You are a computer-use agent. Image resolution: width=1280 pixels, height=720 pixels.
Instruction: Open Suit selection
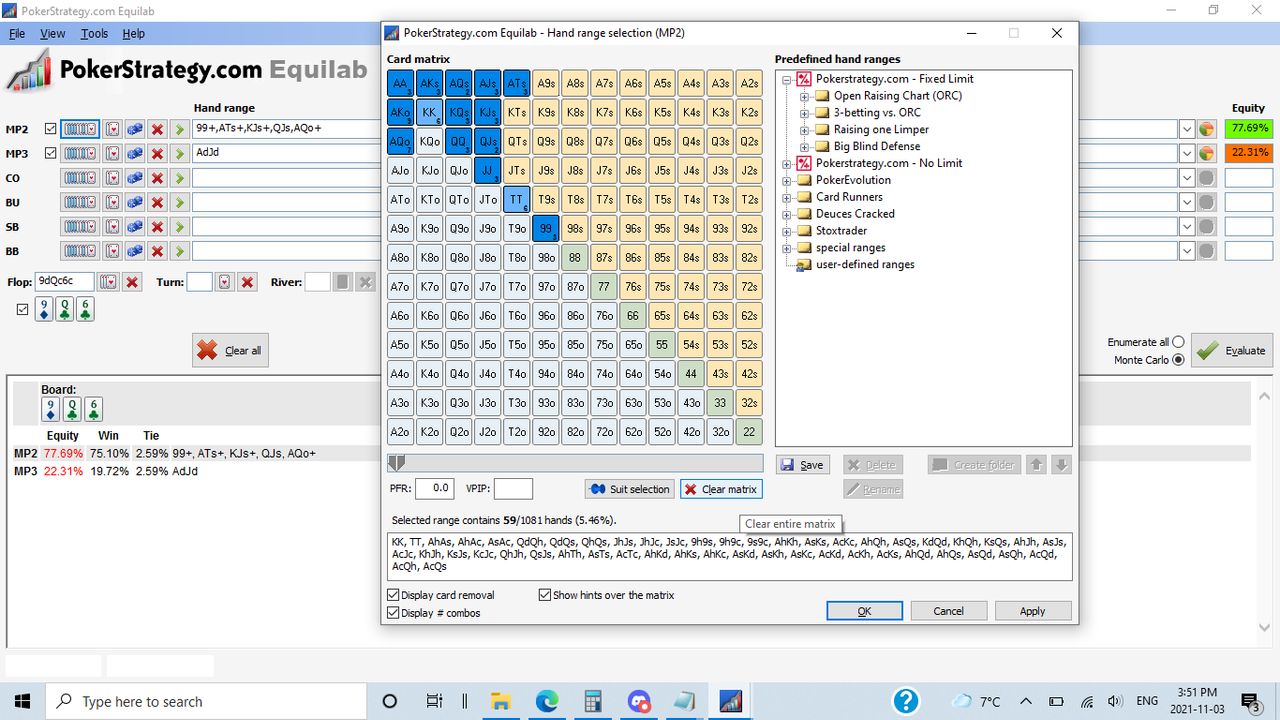[x=629, y=489]
